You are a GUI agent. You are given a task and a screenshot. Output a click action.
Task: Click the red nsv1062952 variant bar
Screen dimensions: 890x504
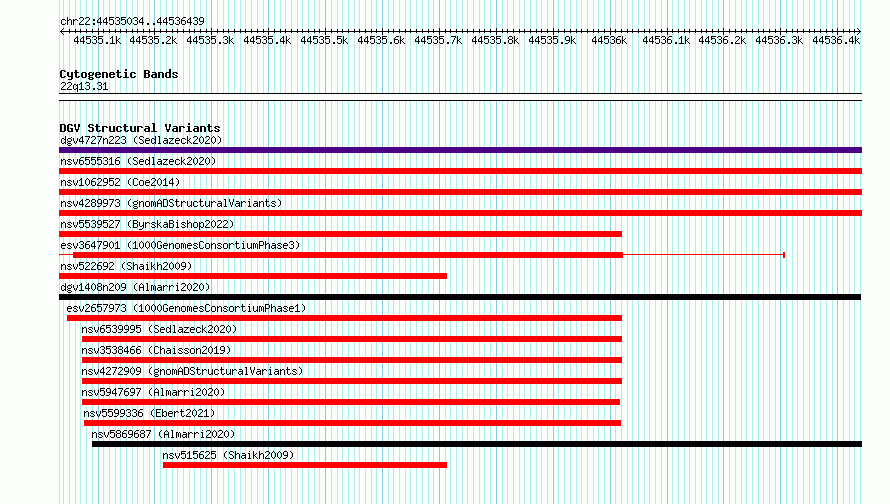point(460,192)
